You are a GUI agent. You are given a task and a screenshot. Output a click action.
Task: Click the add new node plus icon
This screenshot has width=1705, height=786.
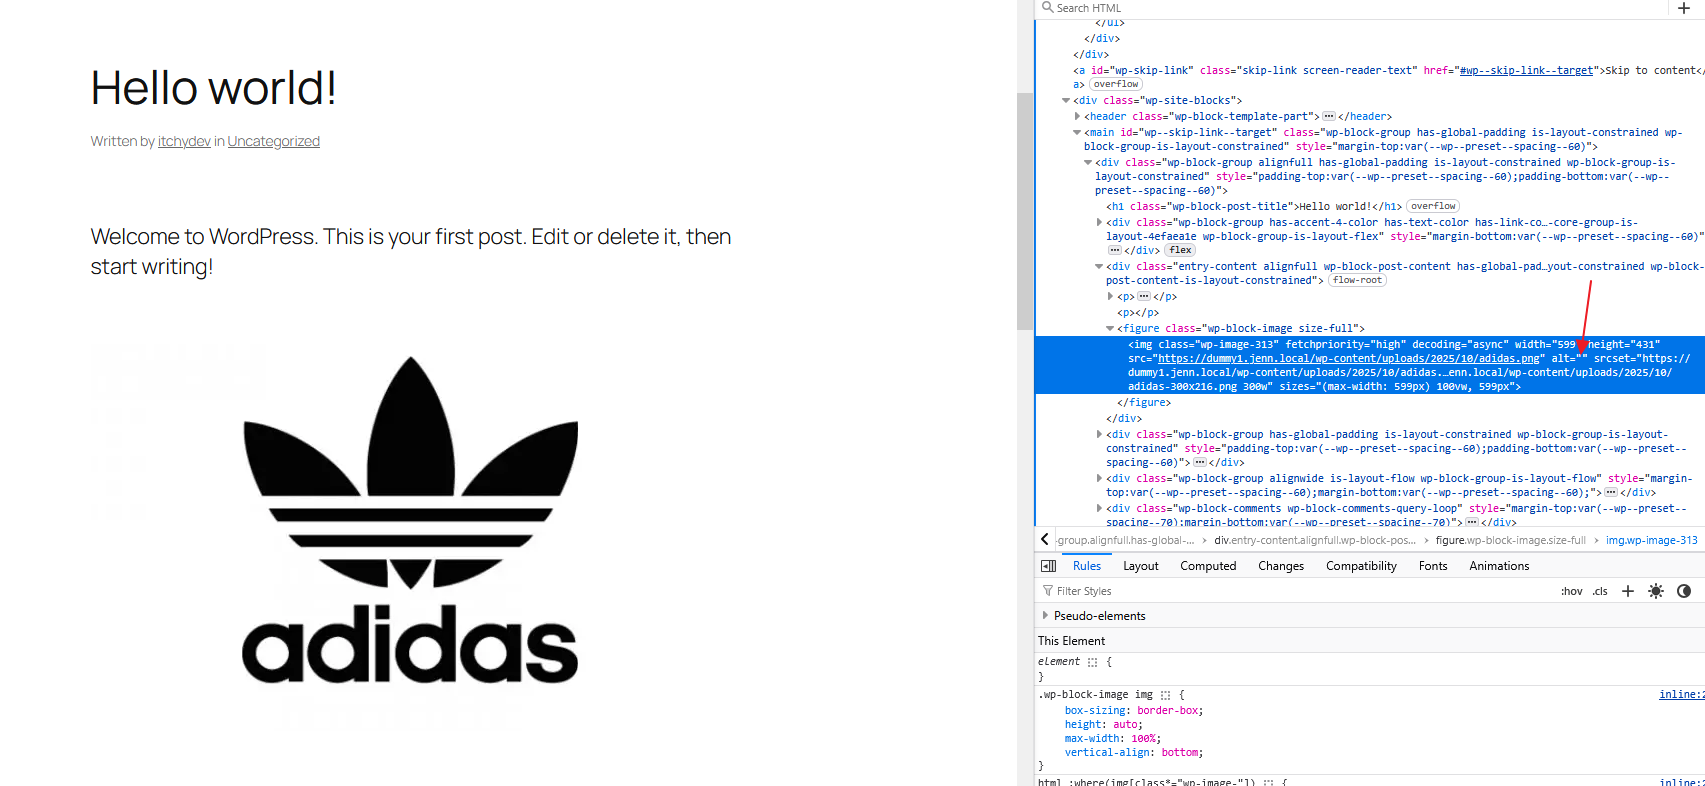[1684, 8]
